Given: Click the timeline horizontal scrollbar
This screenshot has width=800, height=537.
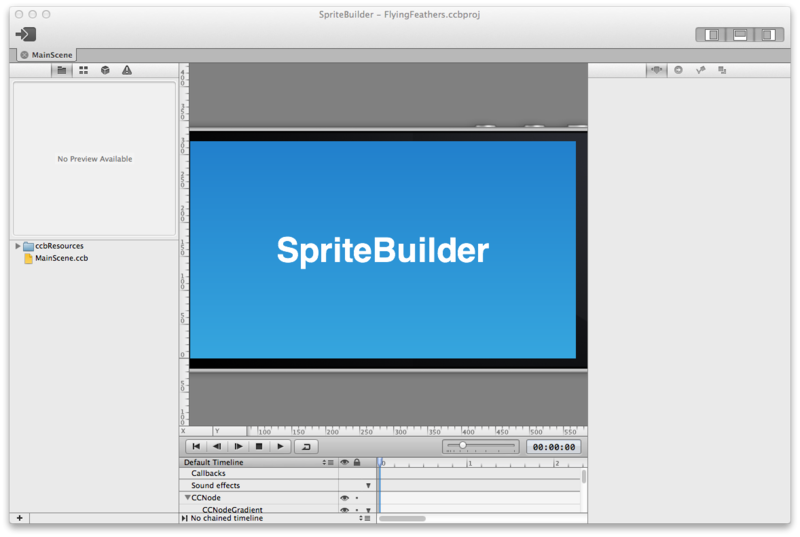Looking at the screenshot, I should pos(402,519).
